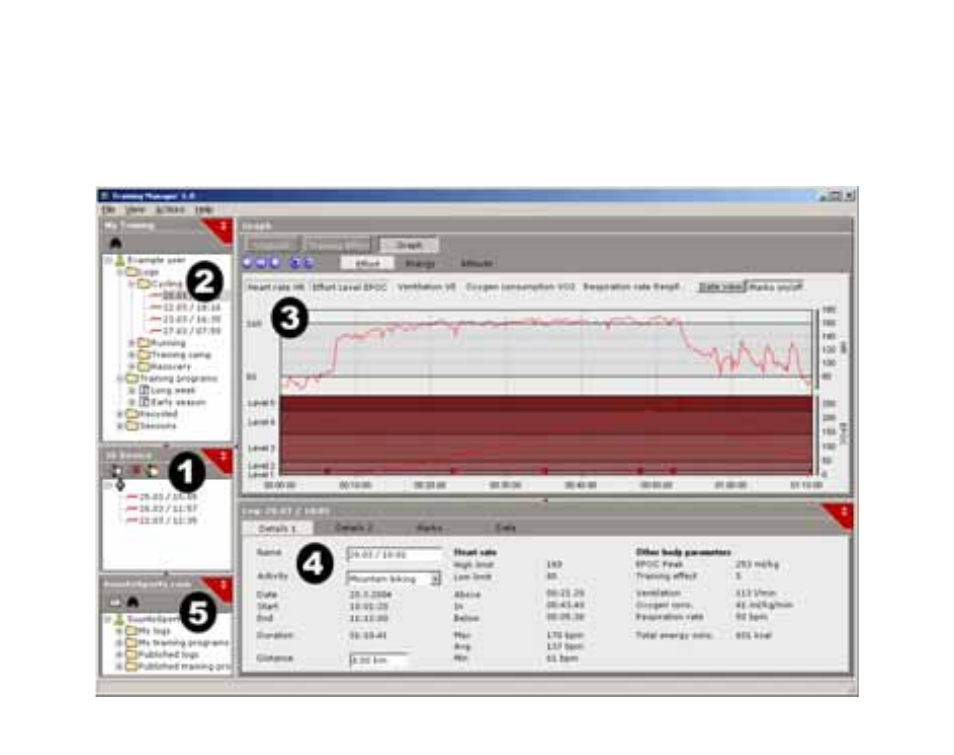Click the wristop device icon in the t6 tree
Image resolution: width=954 pixels, height=755 pixels.
(x=120, y=484)
